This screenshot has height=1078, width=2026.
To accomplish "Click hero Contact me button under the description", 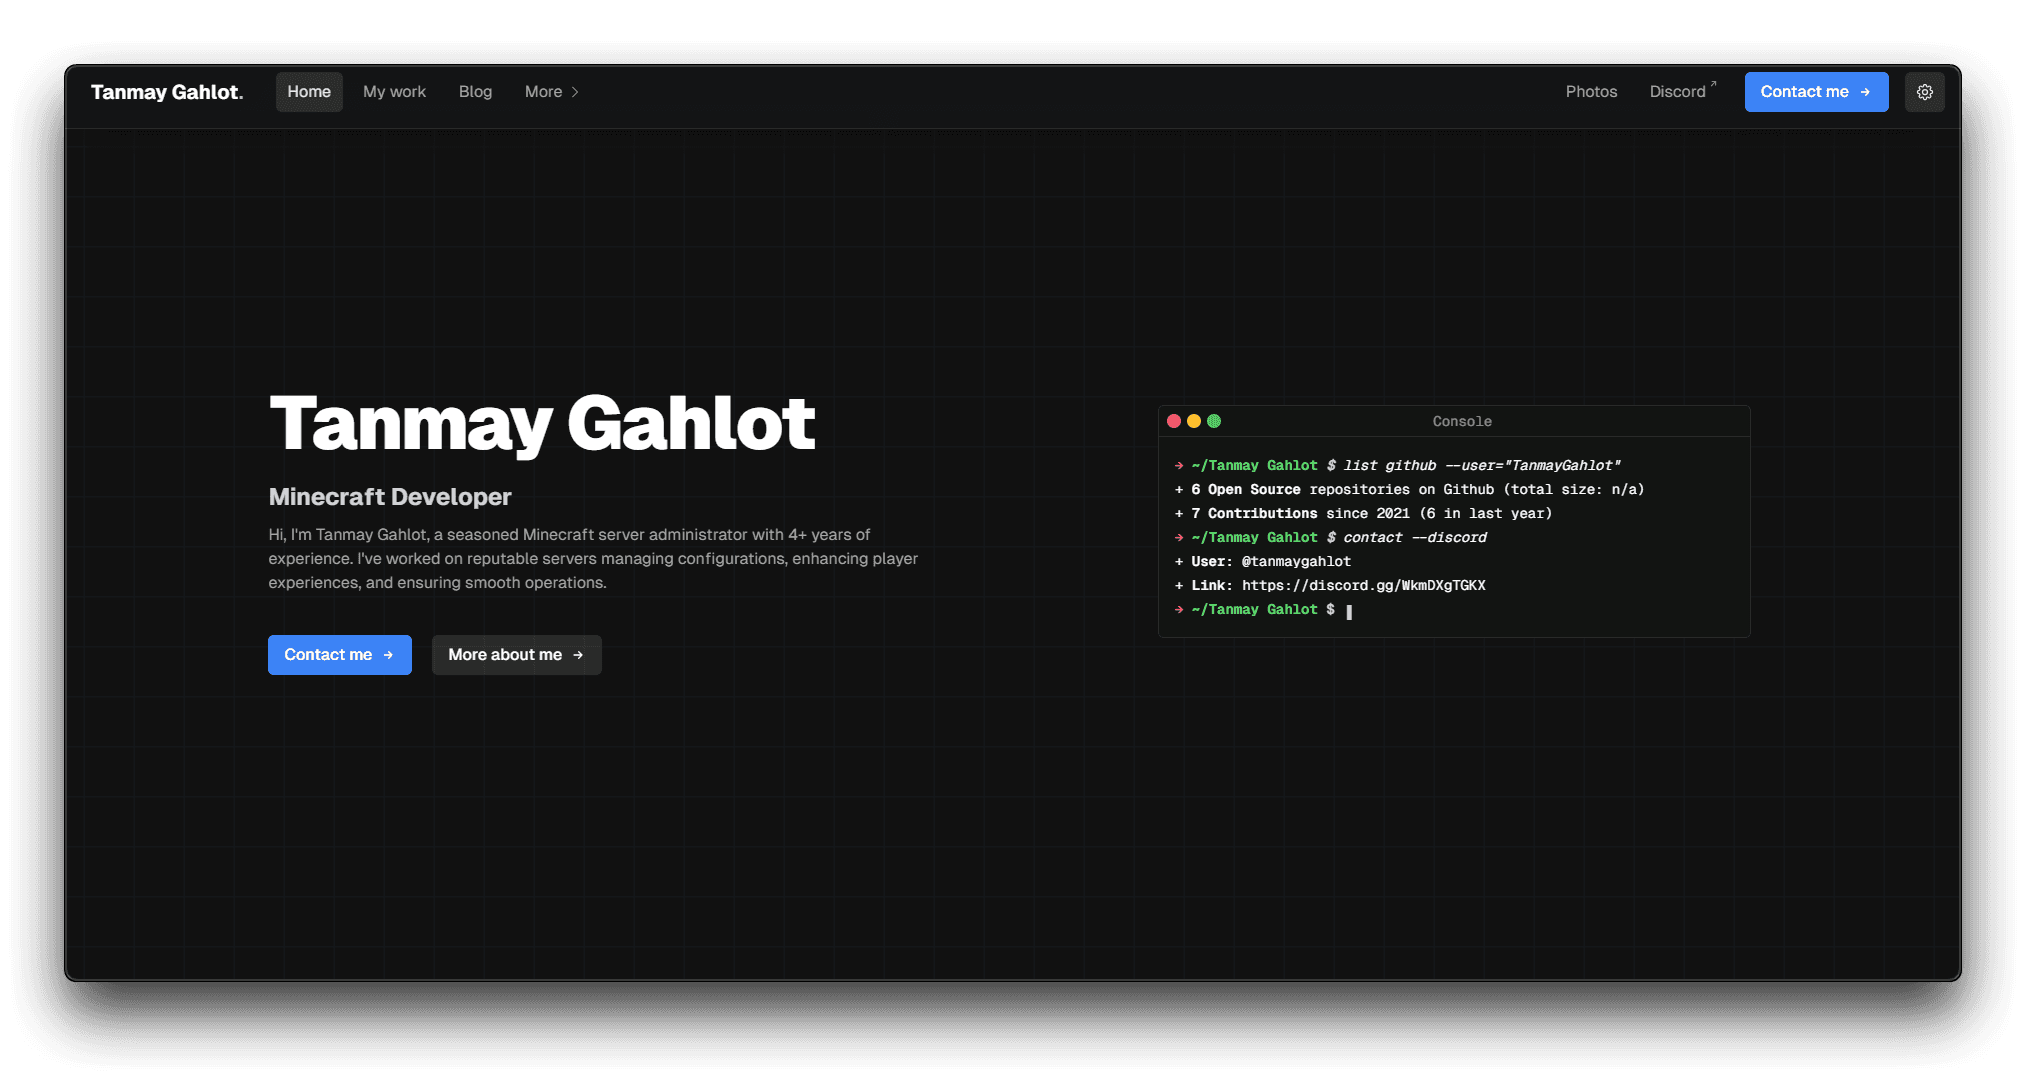I will pyautogui.click(x=340, y=655).
